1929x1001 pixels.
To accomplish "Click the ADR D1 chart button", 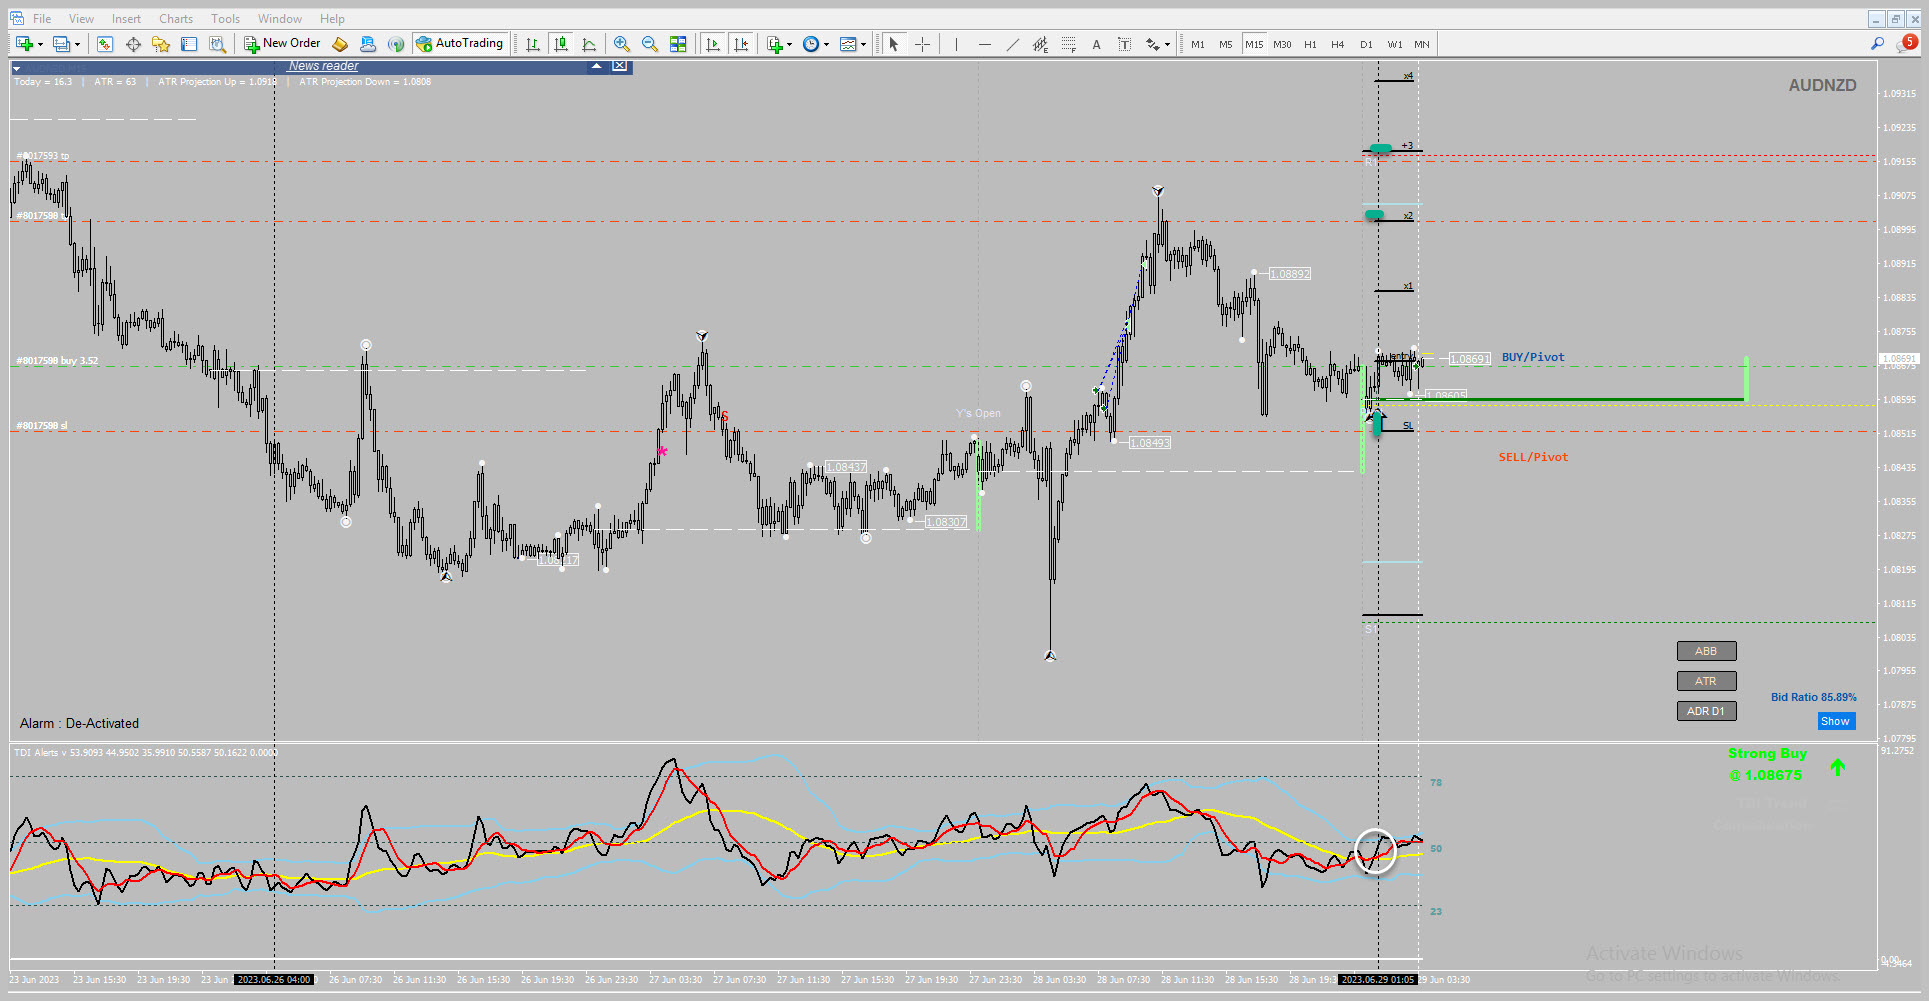I will [x=1706, y=711].
